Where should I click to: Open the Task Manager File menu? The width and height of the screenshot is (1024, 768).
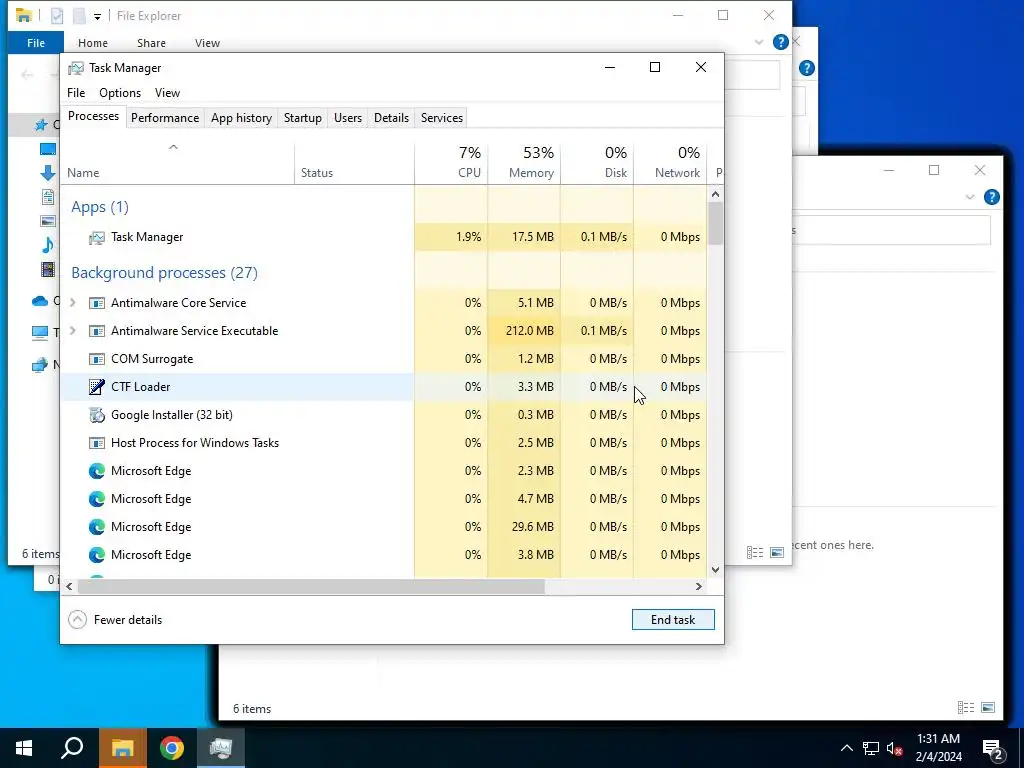[76, 93]
